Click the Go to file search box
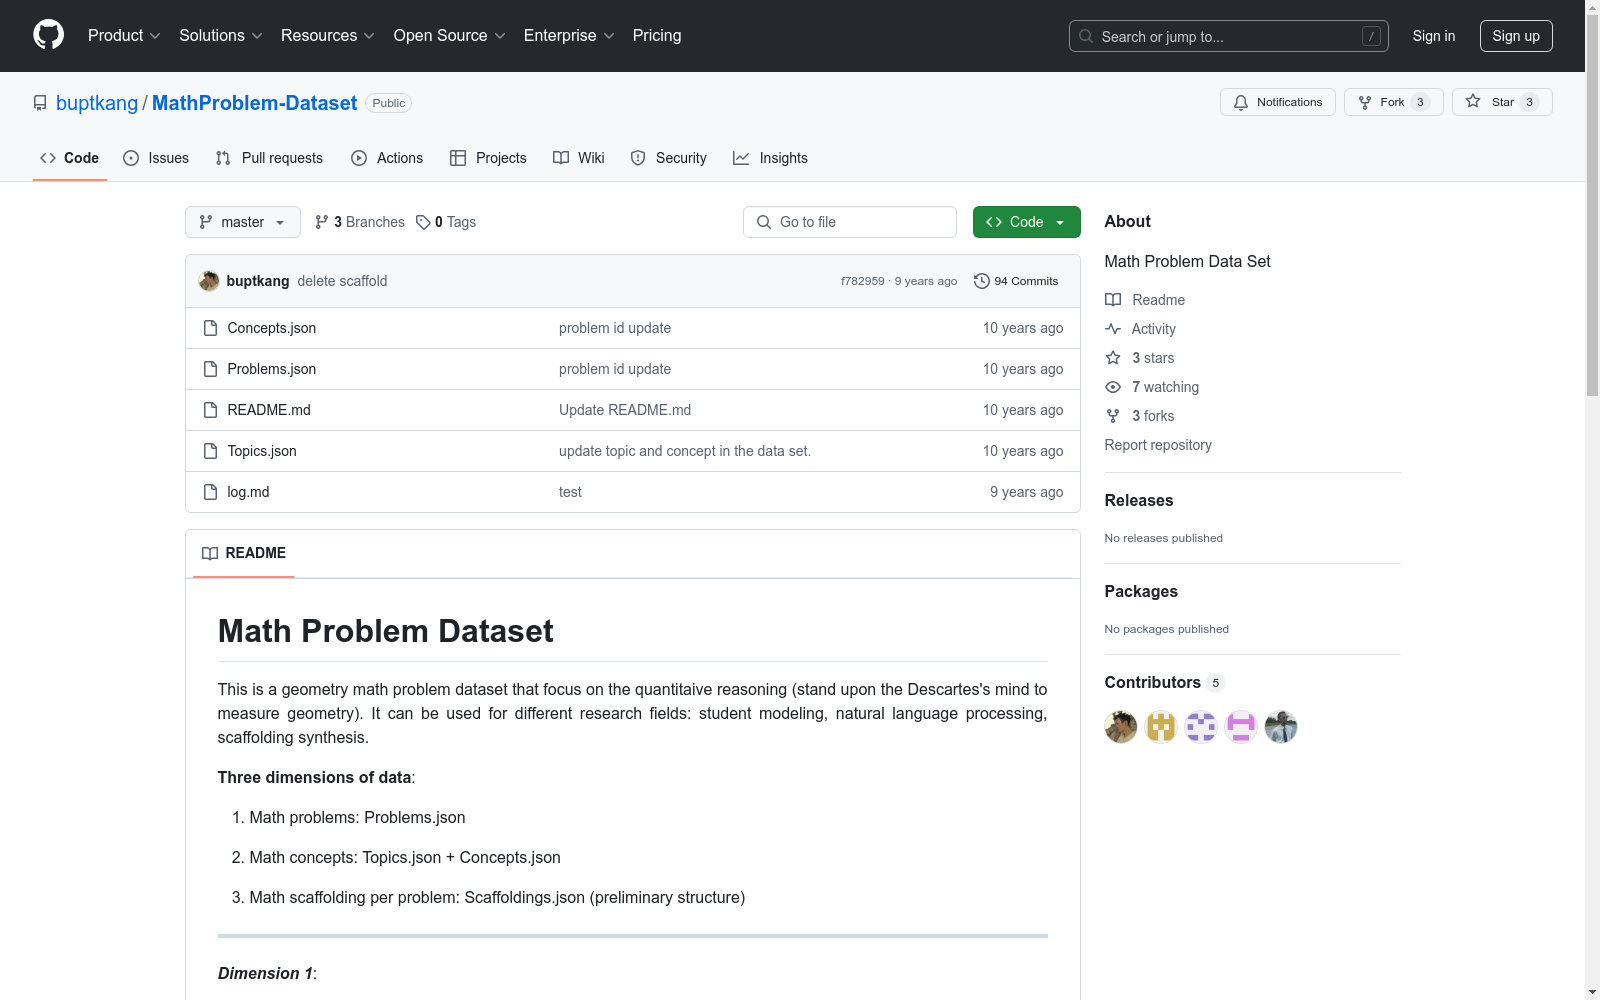Viewport: 1600px width, 1000px height. click(850, 222)
